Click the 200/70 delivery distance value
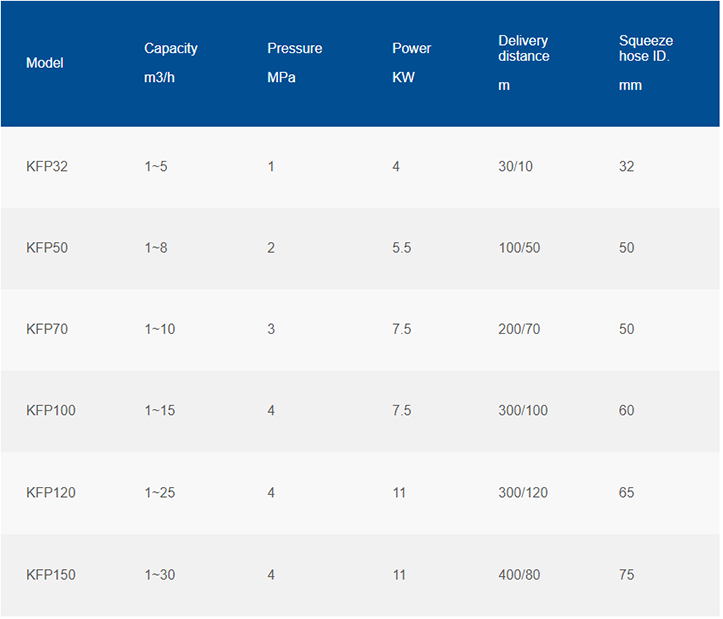 coord(519,329)
